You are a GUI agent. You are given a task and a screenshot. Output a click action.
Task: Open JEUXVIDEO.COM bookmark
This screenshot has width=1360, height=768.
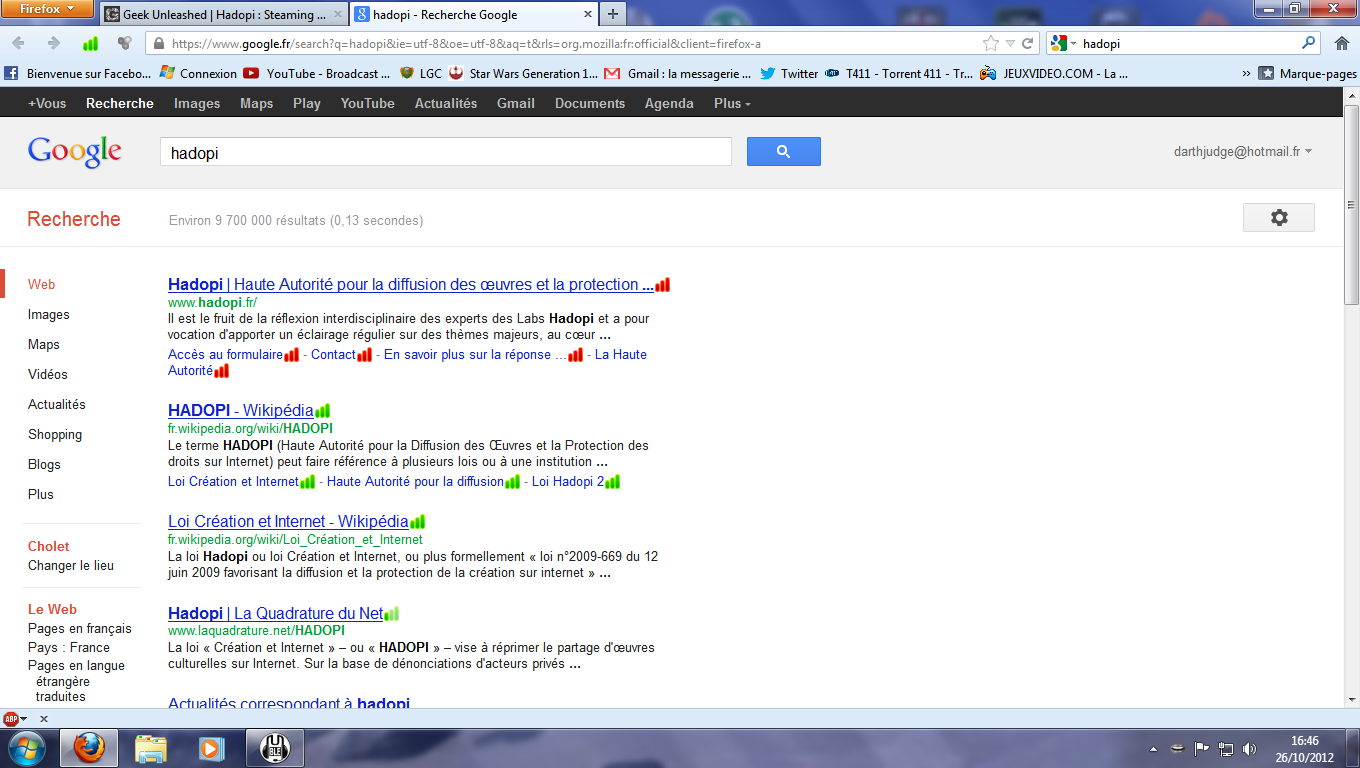(1054, 73)
